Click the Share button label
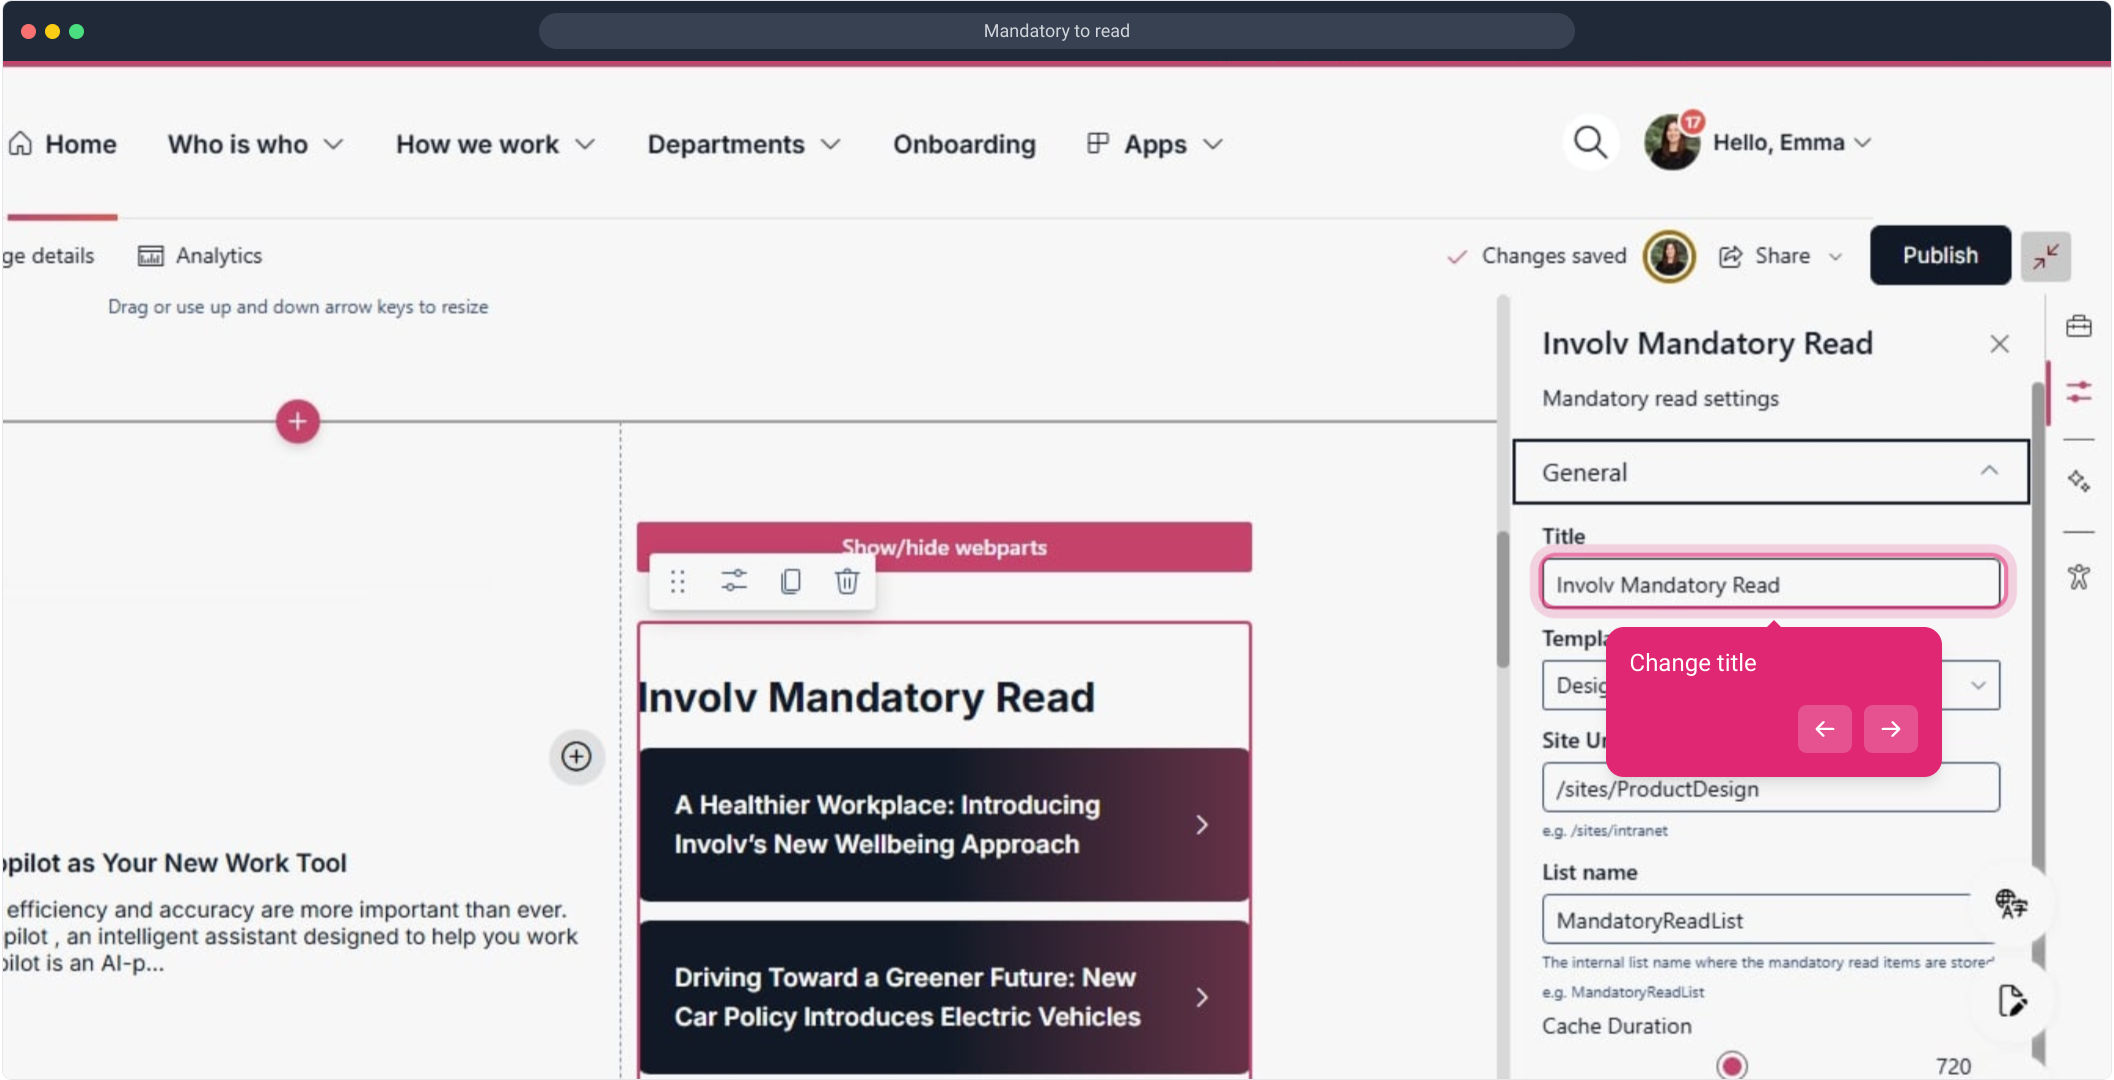Viewport: 2114px width, 1080px height. [1782, 256]
